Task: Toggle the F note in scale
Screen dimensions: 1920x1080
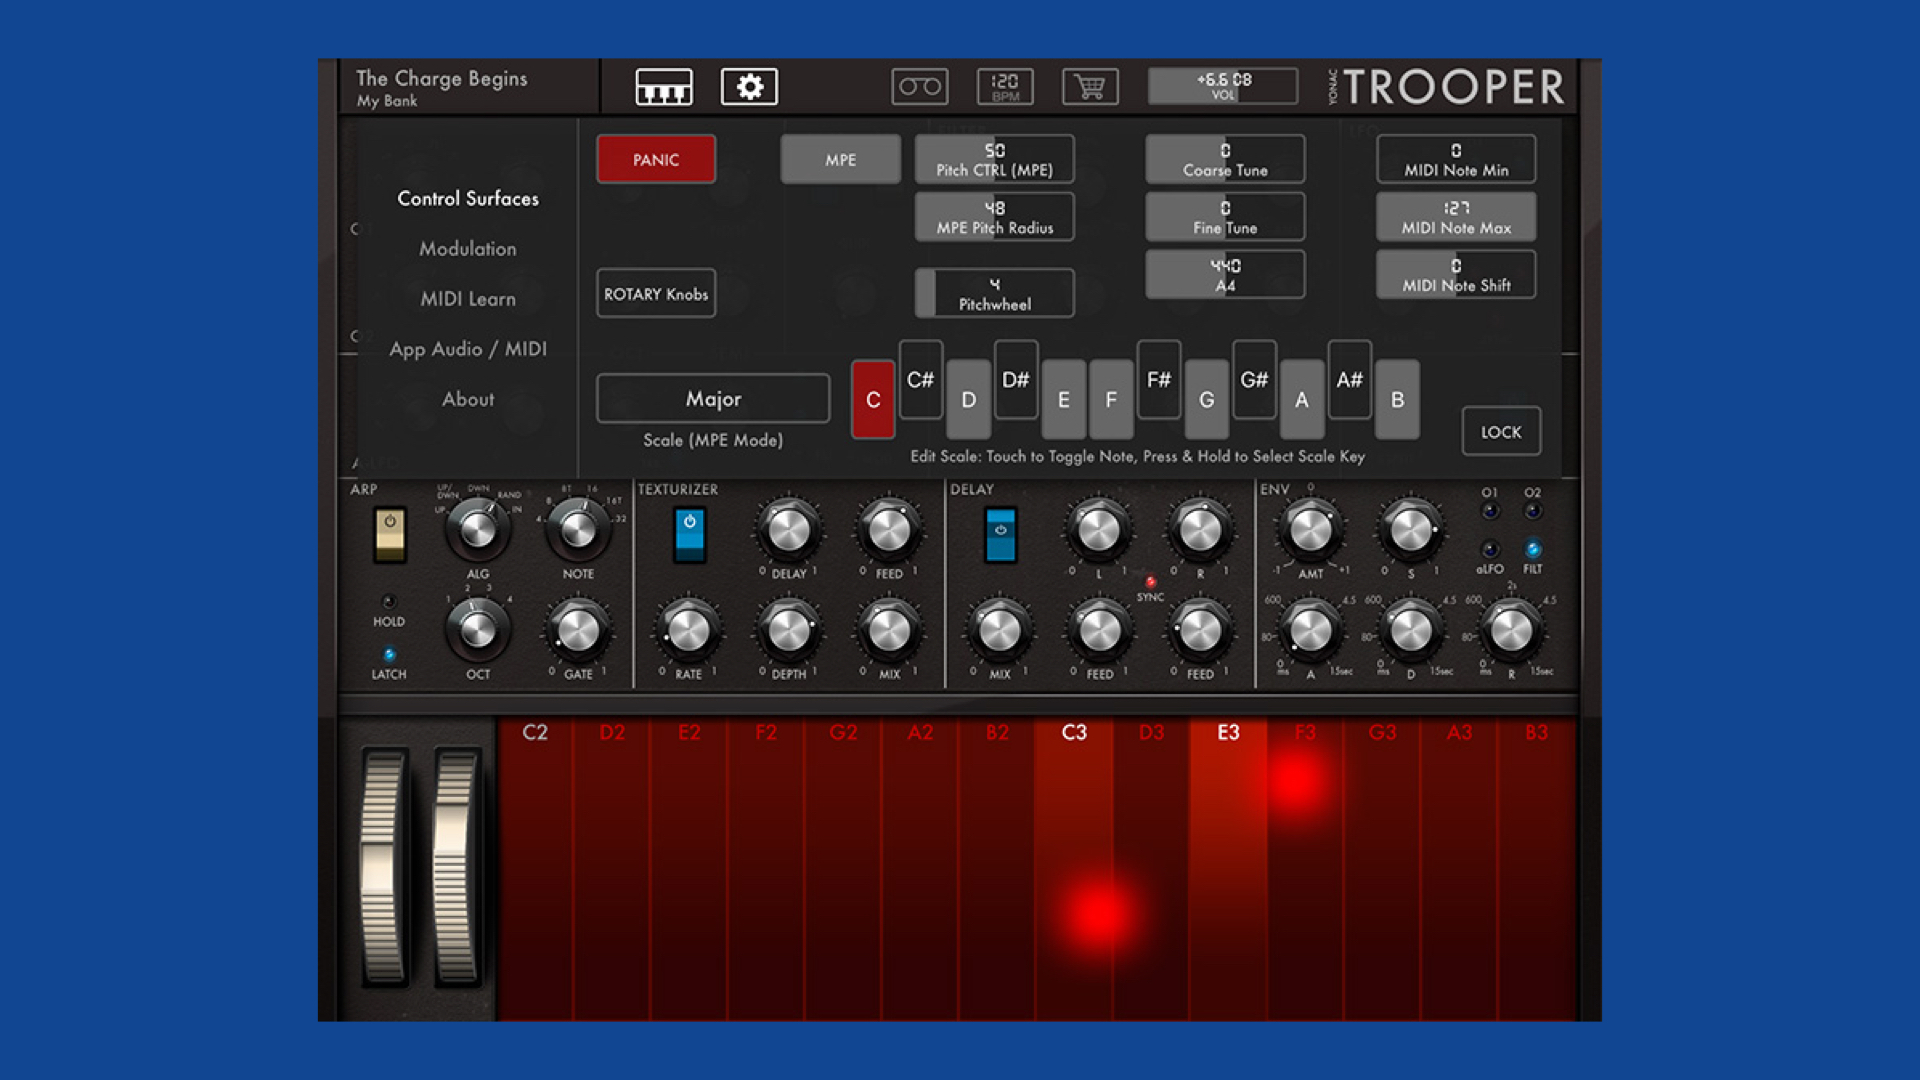Action: 1111,399
